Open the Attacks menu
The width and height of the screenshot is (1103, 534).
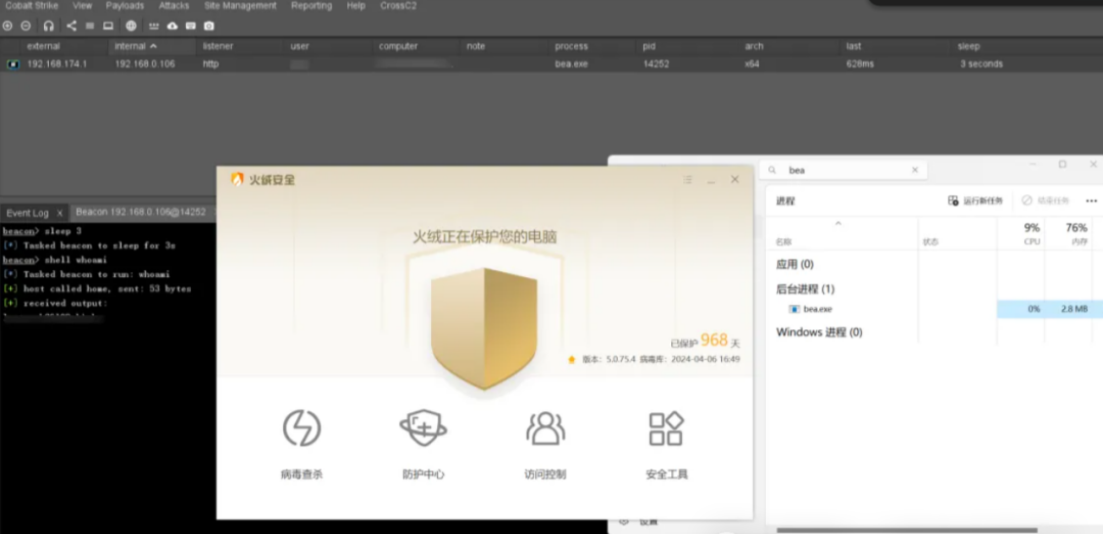(174, 6)
